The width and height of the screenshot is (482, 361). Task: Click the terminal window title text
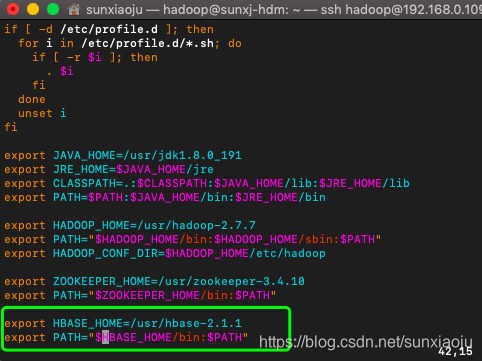[x=284, y=10]
